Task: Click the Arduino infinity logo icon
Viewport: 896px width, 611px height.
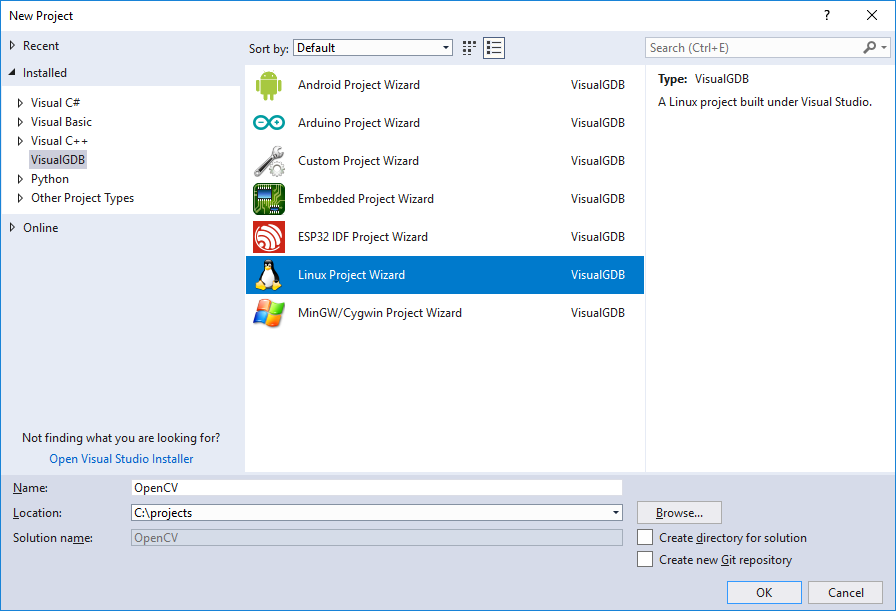Action: [x=269, y=123]
